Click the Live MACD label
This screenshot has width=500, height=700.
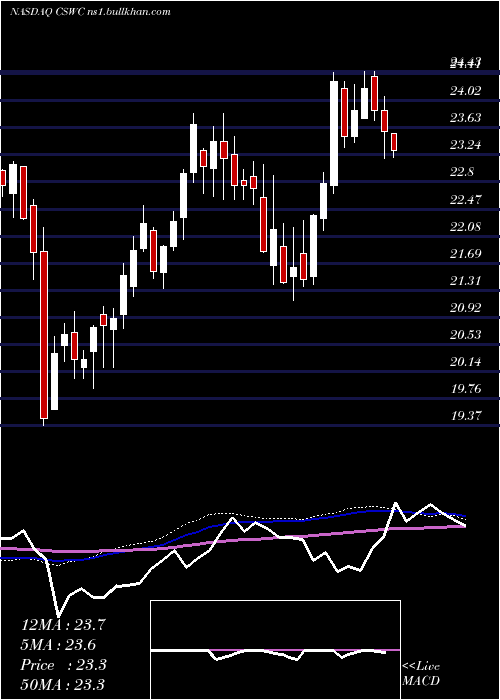pyautogui.click(x=421, y=674)
